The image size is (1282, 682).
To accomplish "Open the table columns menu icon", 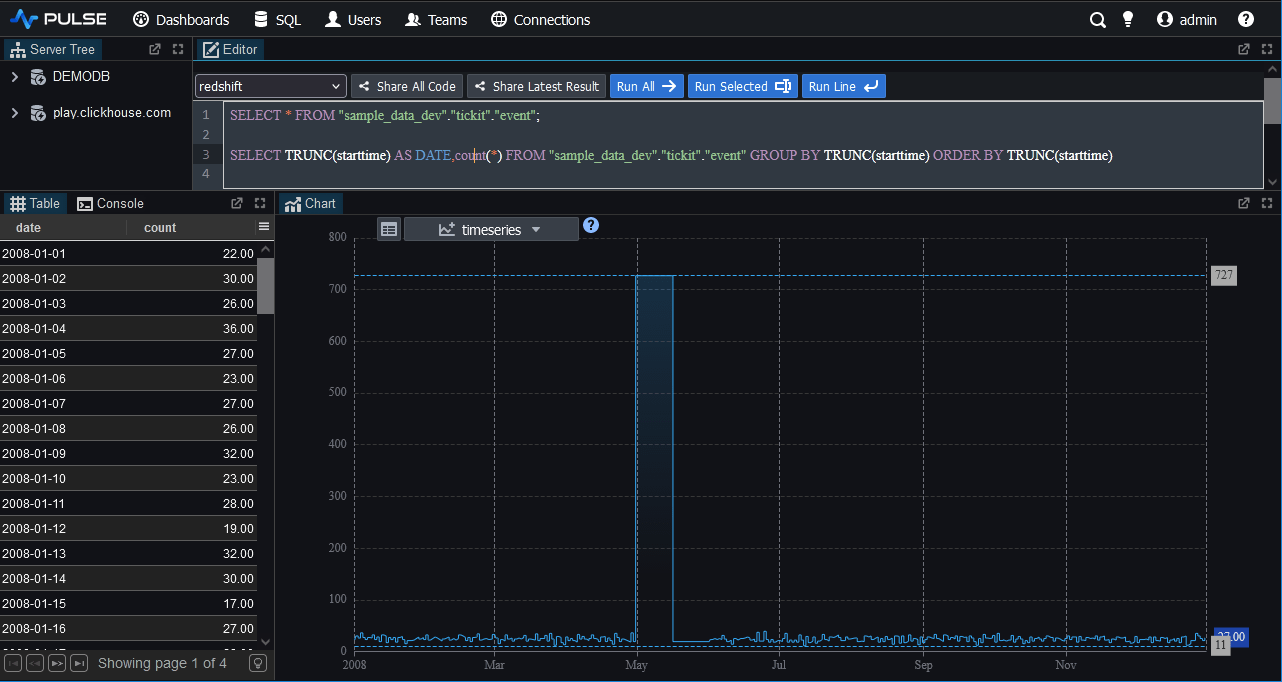I will tap(264, 227).
